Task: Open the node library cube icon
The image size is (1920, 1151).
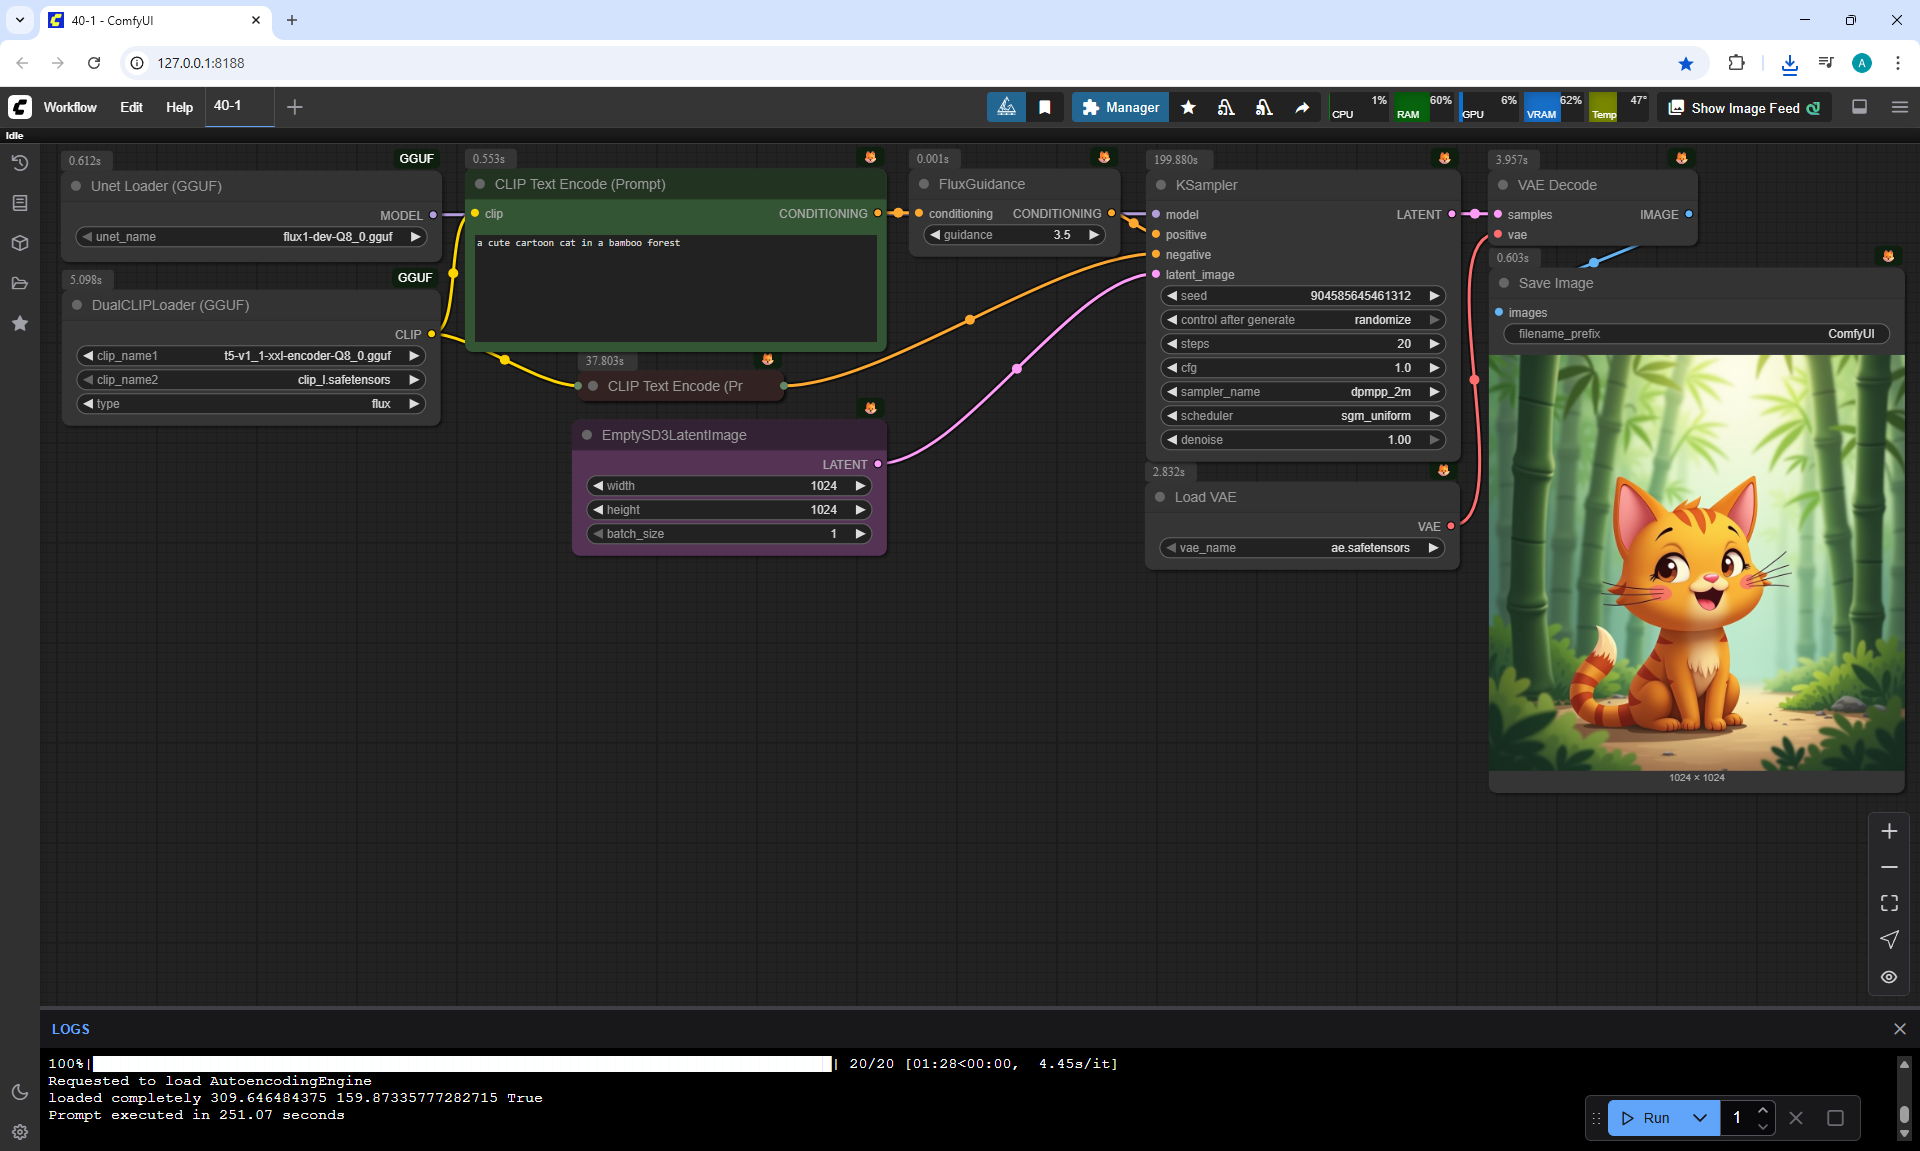Action: (x=20, y=243)
